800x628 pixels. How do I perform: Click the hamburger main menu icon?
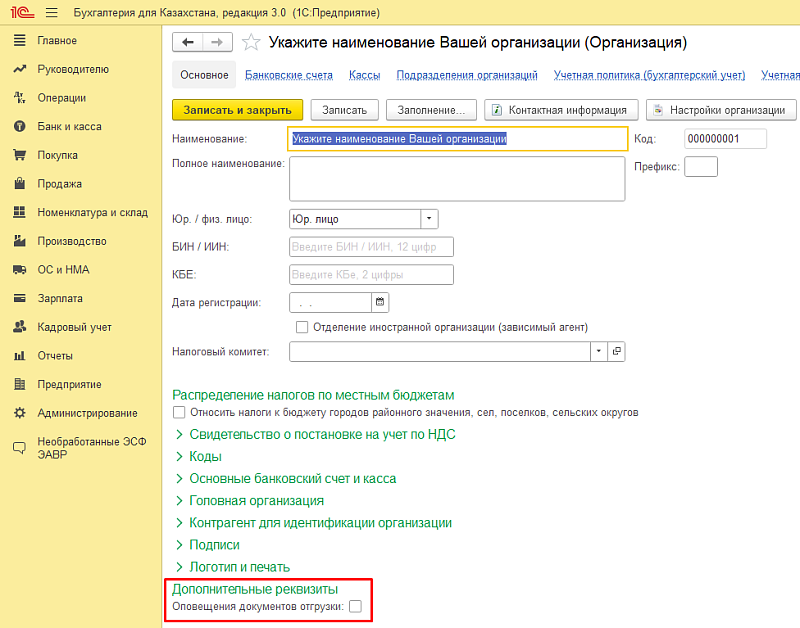click(x=51, y=12)
